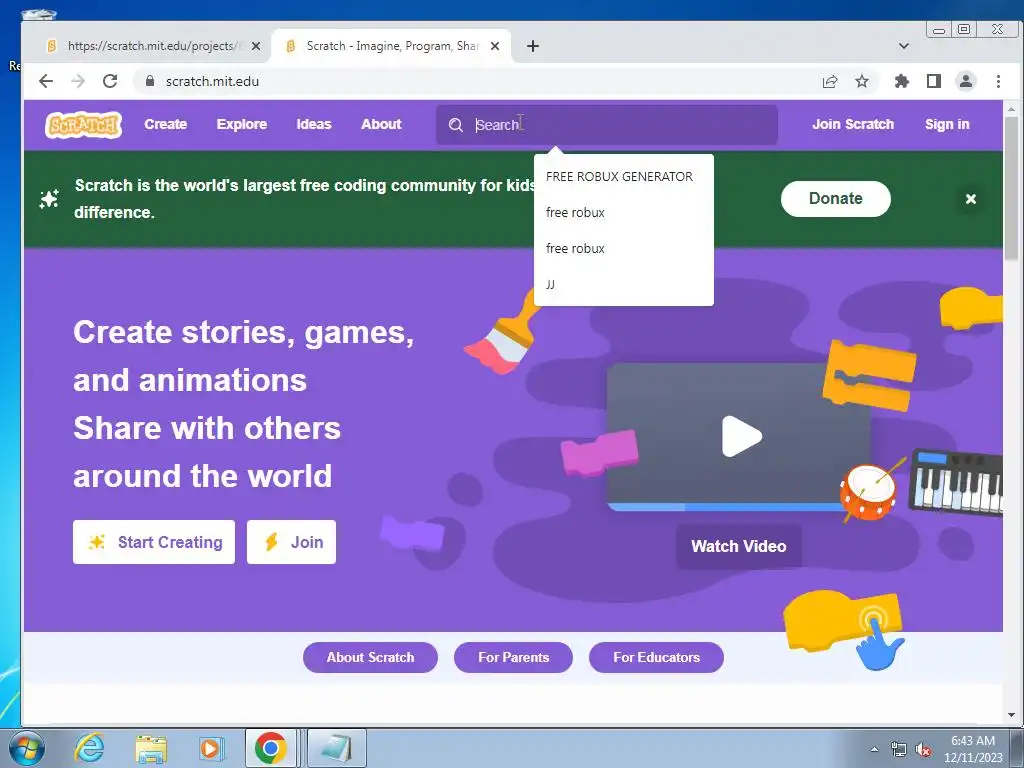Expand Chrome tab search chevron

(x=904, y=46)
